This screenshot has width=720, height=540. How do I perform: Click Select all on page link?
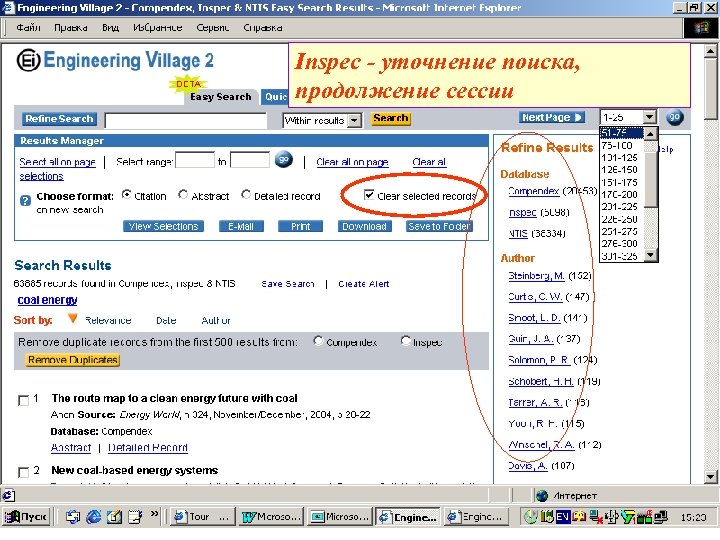(x=57, y=162)
